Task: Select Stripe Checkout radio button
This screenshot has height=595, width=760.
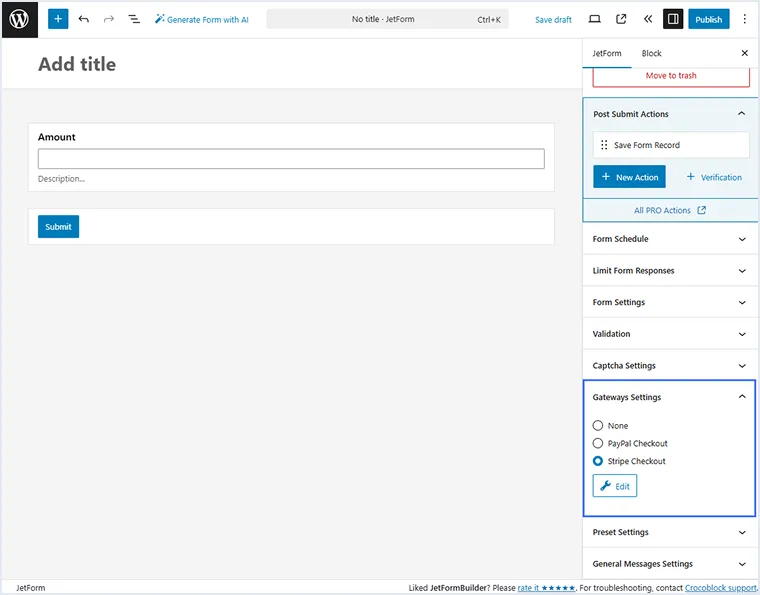Action: [598, 462]
